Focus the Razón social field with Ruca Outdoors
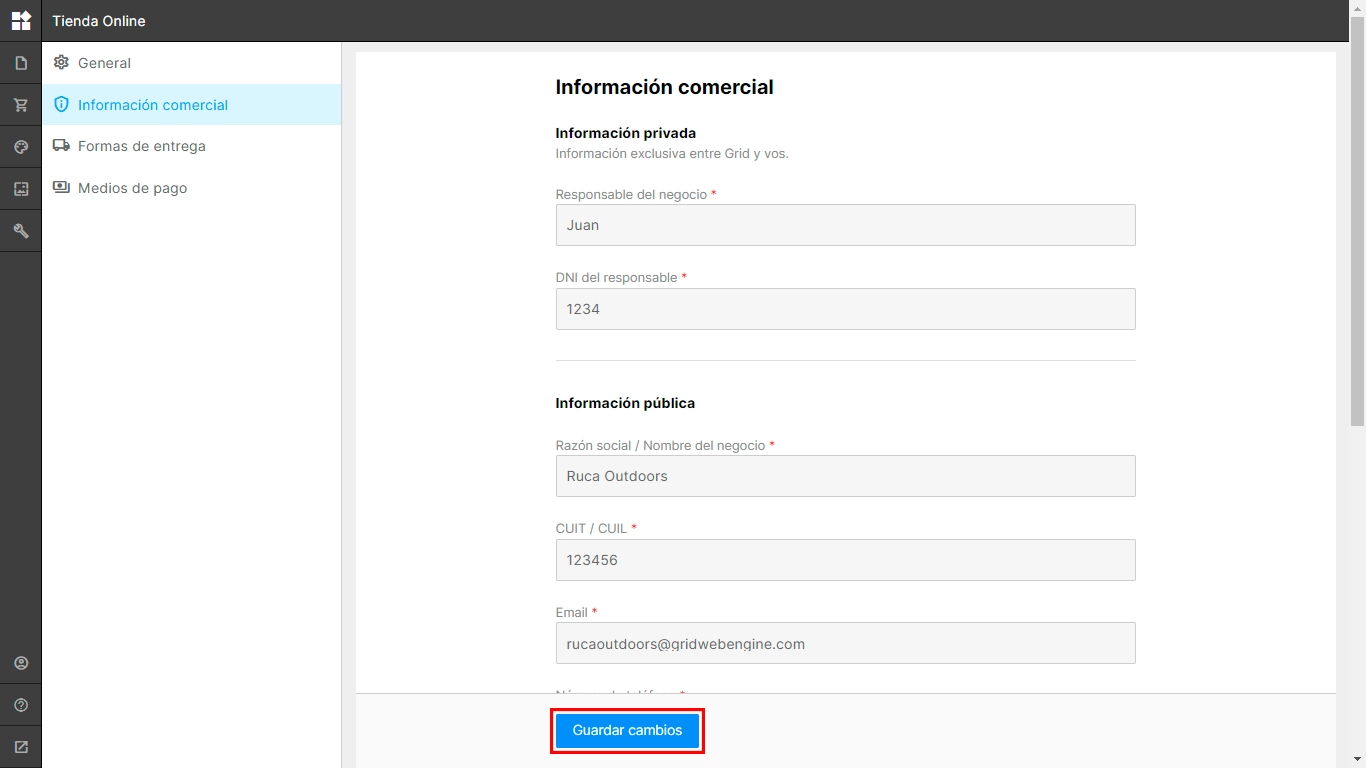Screen dimensions: 1366x768 tap(845, 476)
